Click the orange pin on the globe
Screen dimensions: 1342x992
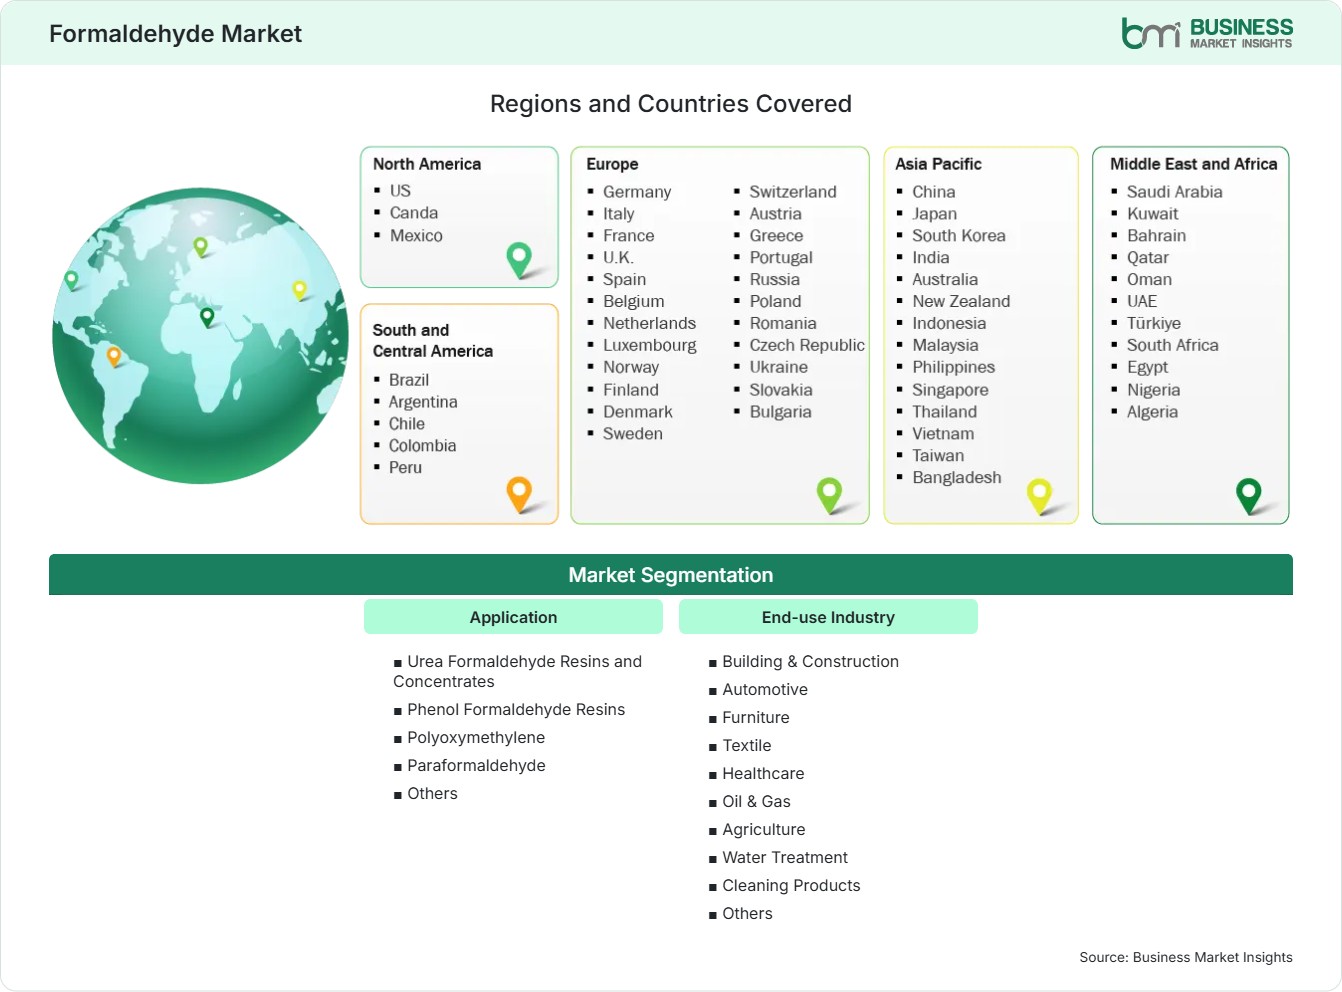114,356
